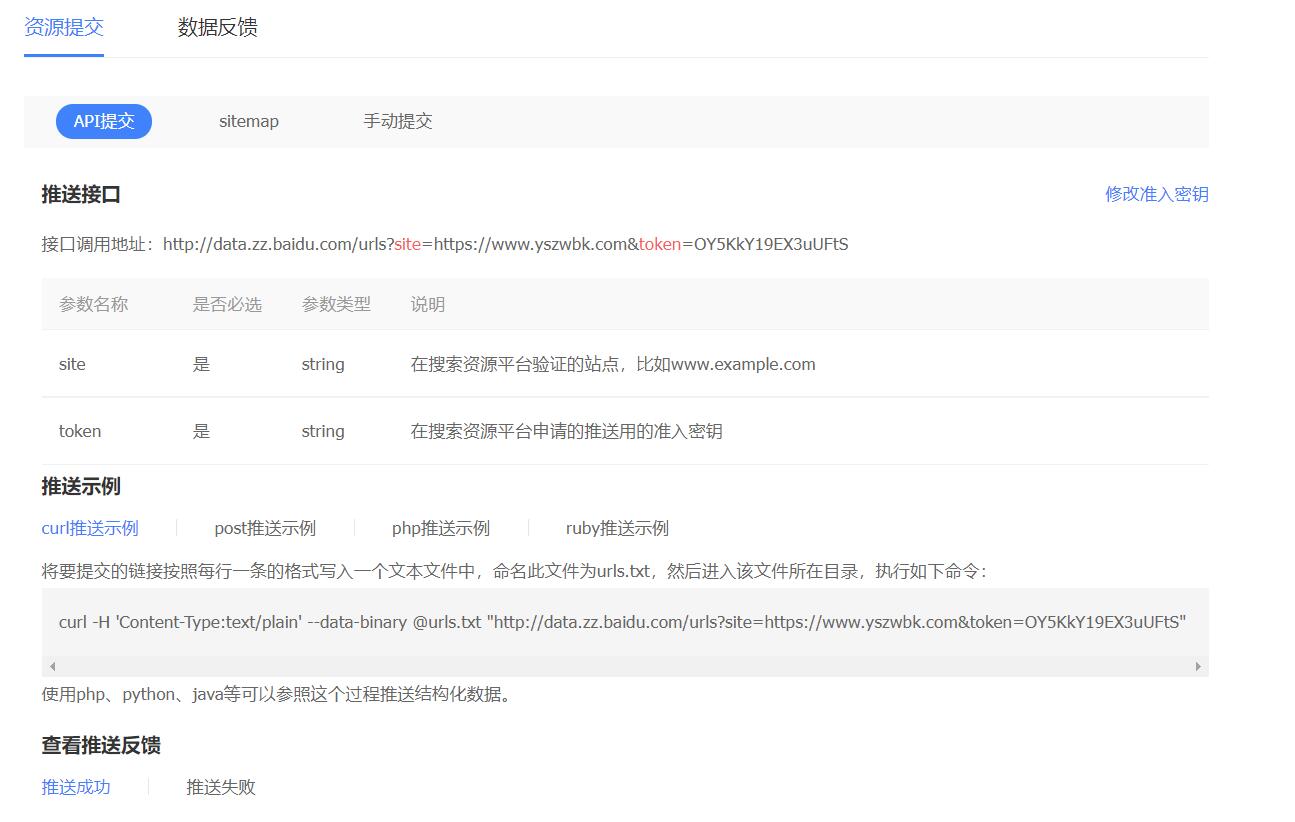Screen dimensions: 1295x822
Task: Show the curl推送示例 example
Action: [x=90, y=528]
